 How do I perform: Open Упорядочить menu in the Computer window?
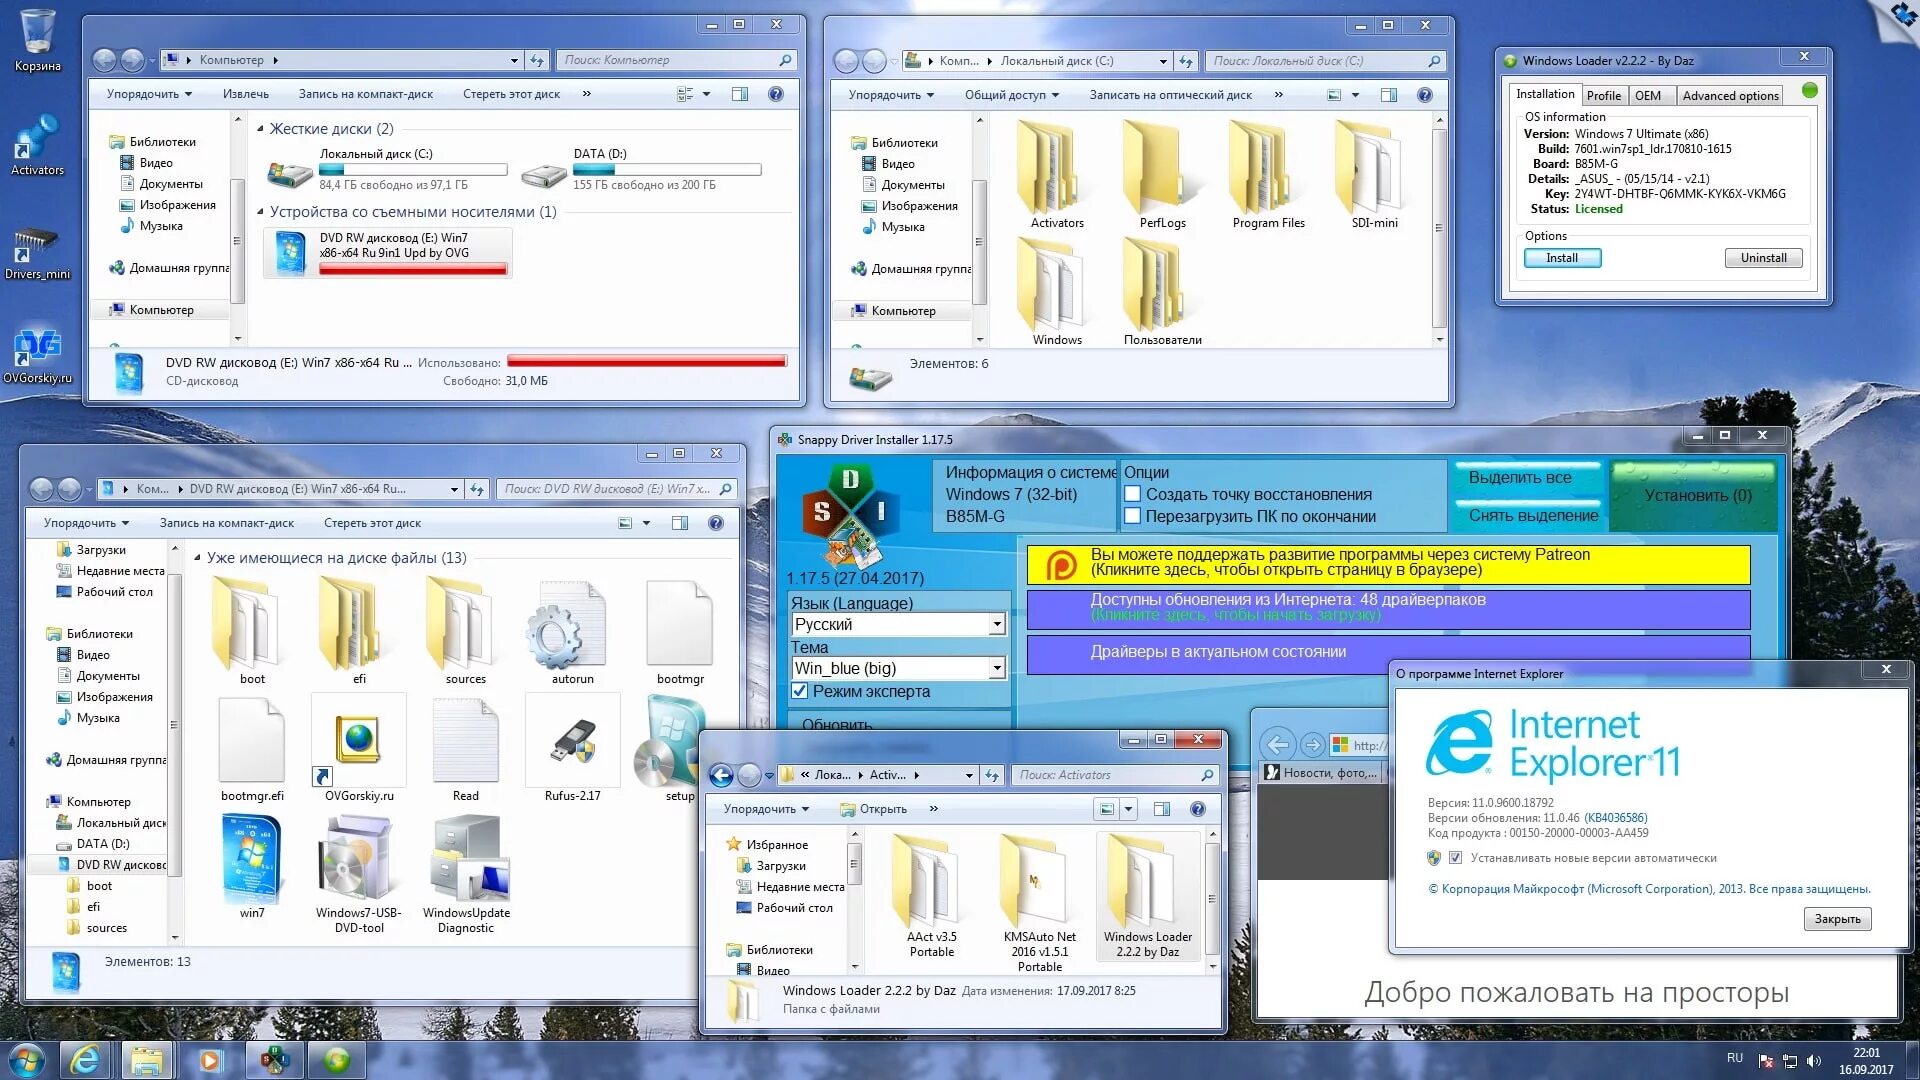coord(149,94)
